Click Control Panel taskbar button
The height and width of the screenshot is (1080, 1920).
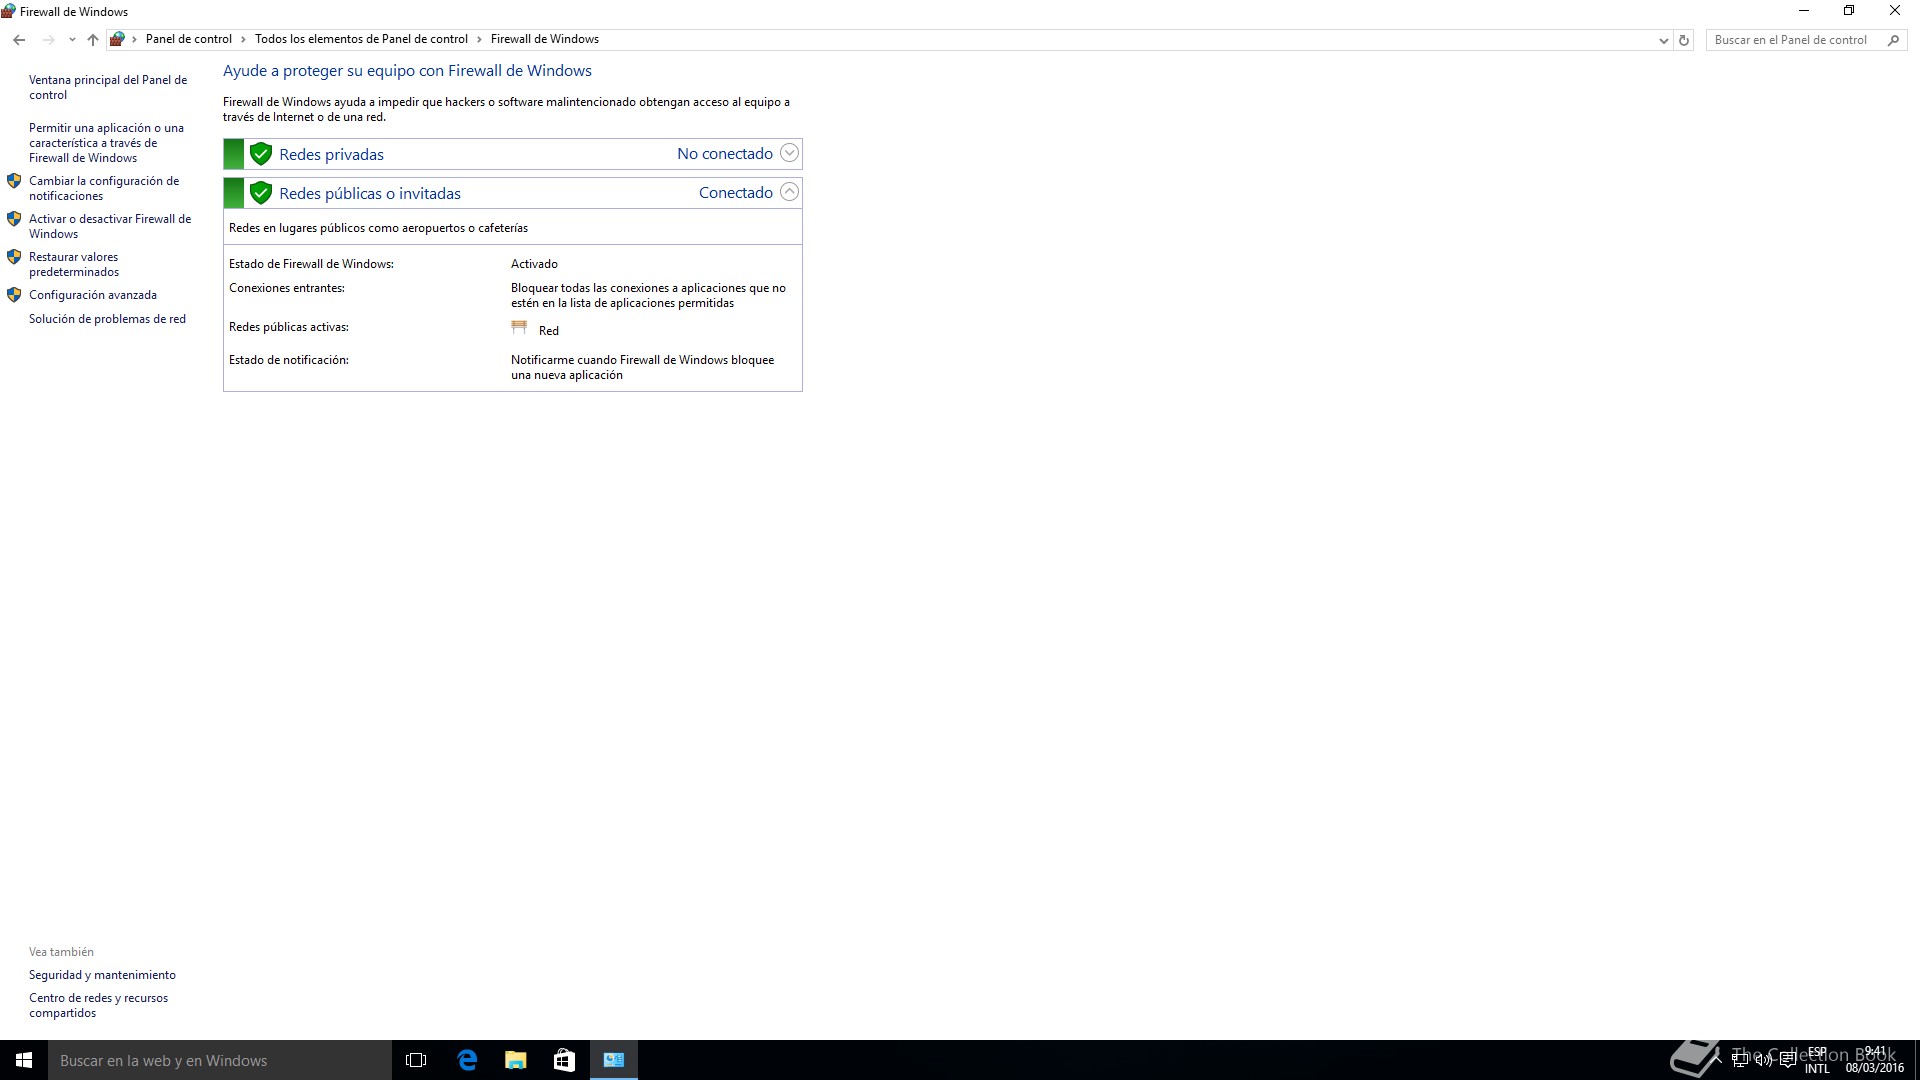tap(613, 1060)
